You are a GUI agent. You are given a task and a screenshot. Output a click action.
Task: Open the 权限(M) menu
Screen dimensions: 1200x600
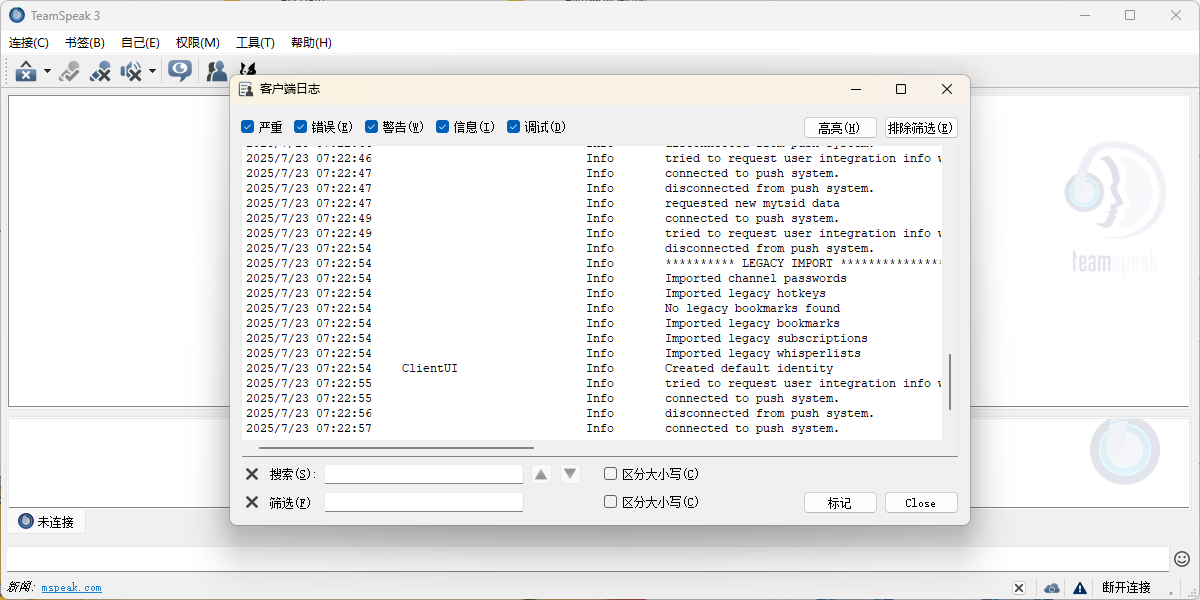click(198, 43)
